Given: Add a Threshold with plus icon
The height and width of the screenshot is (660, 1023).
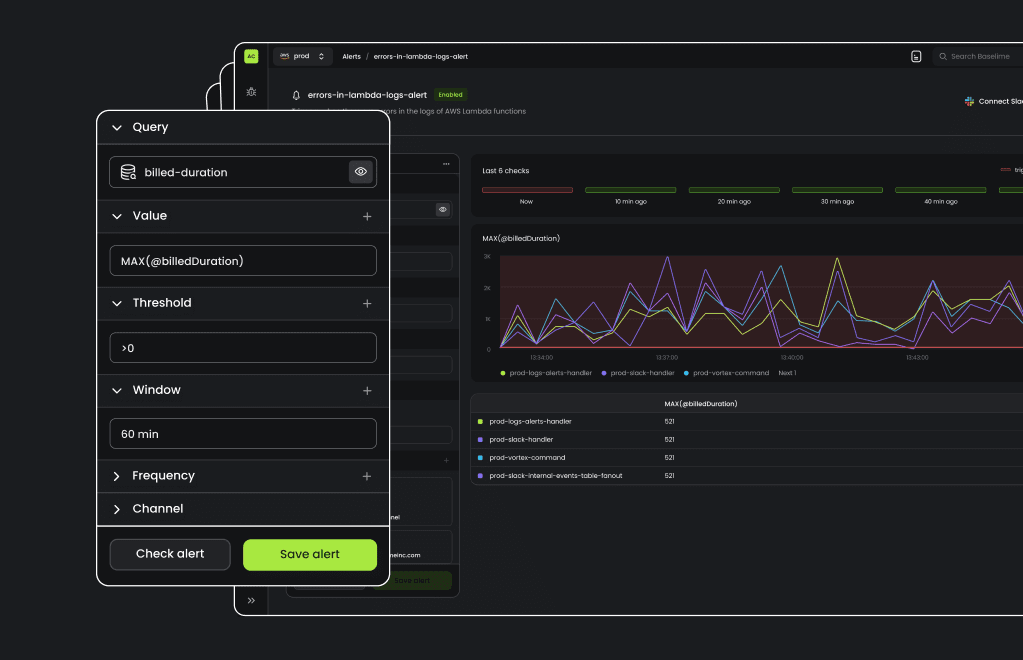Looking at the screenshot, I should click(367, 303).
